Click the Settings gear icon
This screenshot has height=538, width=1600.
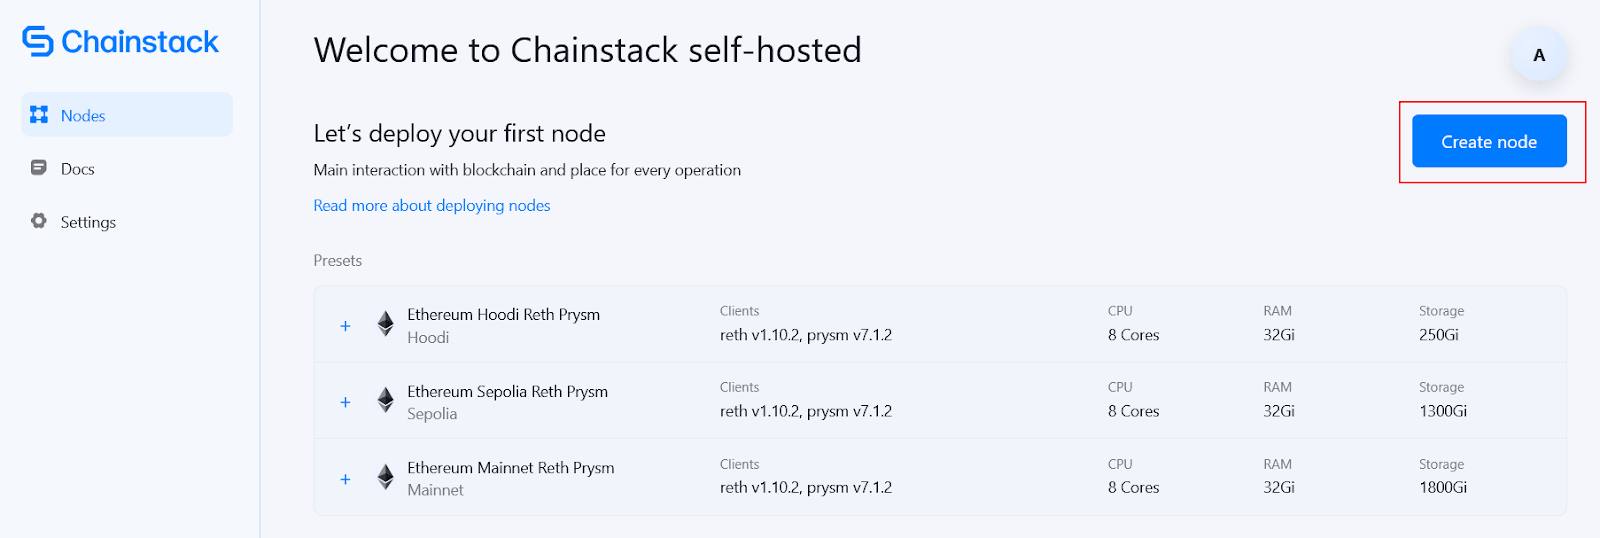pos(39,221)
